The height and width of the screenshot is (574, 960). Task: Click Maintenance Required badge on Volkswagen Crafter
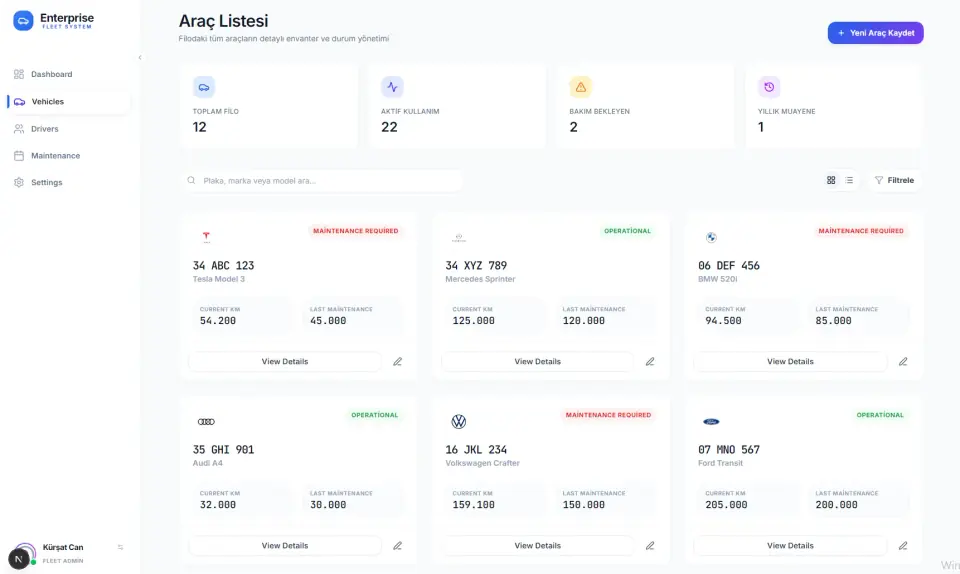click(x=609, y=416)
